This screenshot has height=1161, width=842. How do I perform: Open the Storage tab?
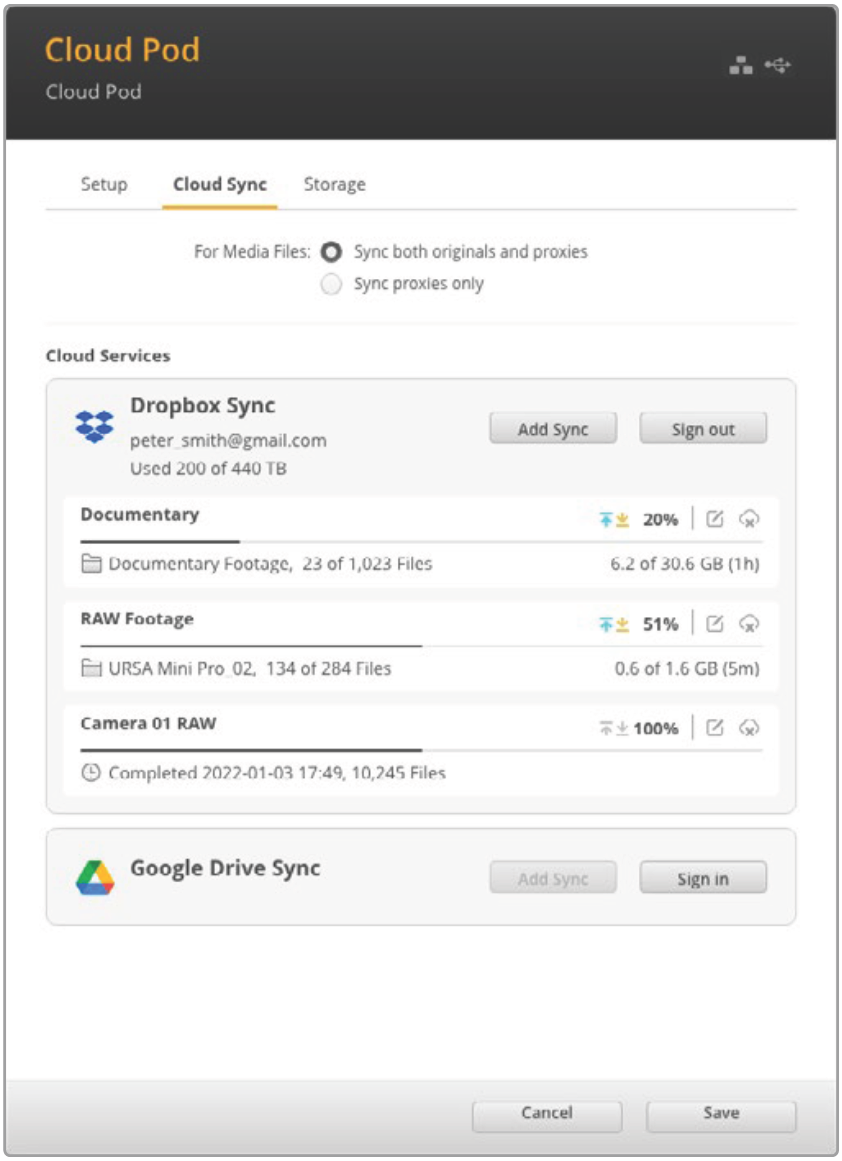(x=335, y=184)
